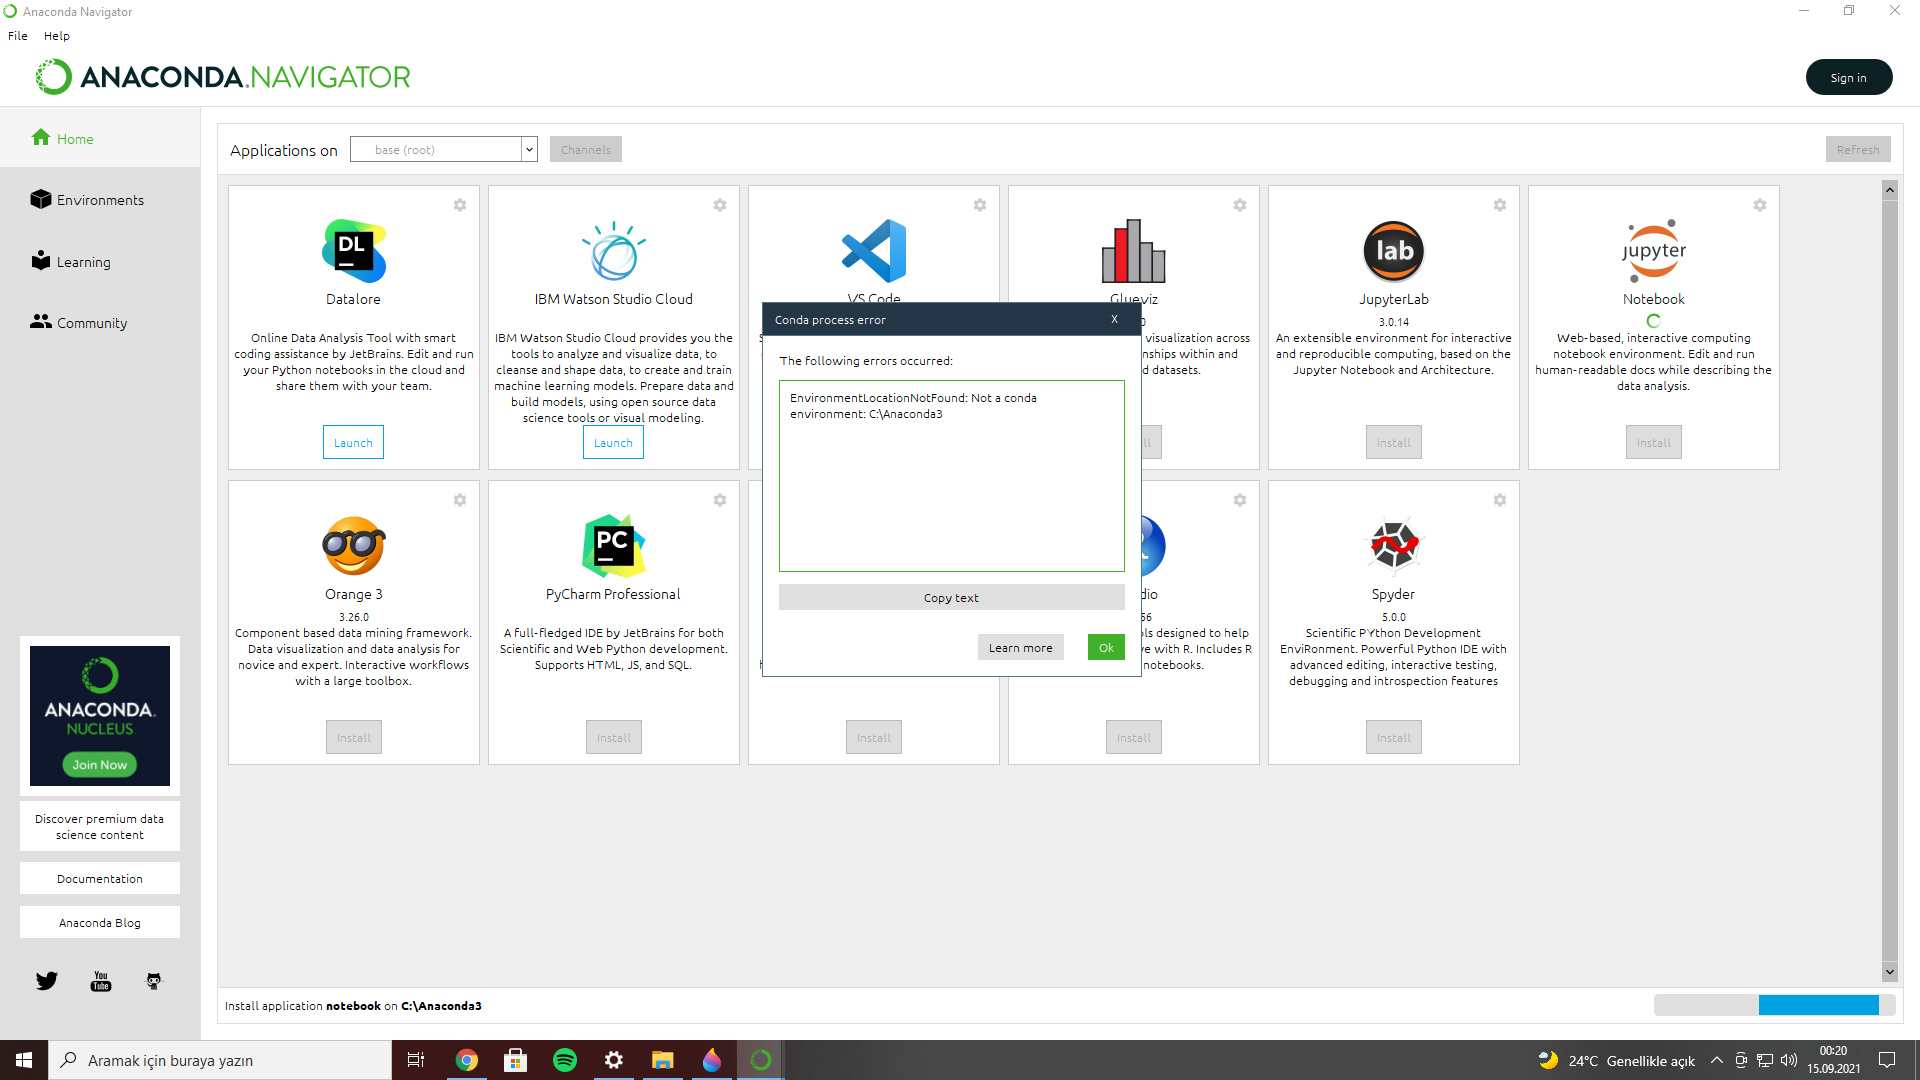Click the Orange 3 sunglasses logo

(354, 546)
